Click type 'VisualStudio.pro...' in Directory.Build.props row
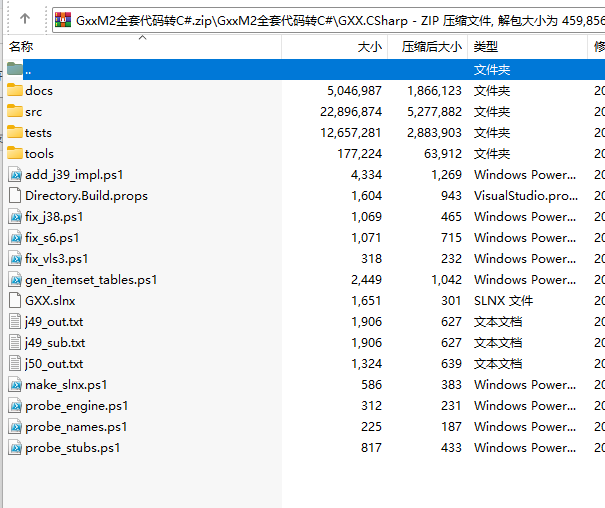605x508 pixels. pos(526,196)
